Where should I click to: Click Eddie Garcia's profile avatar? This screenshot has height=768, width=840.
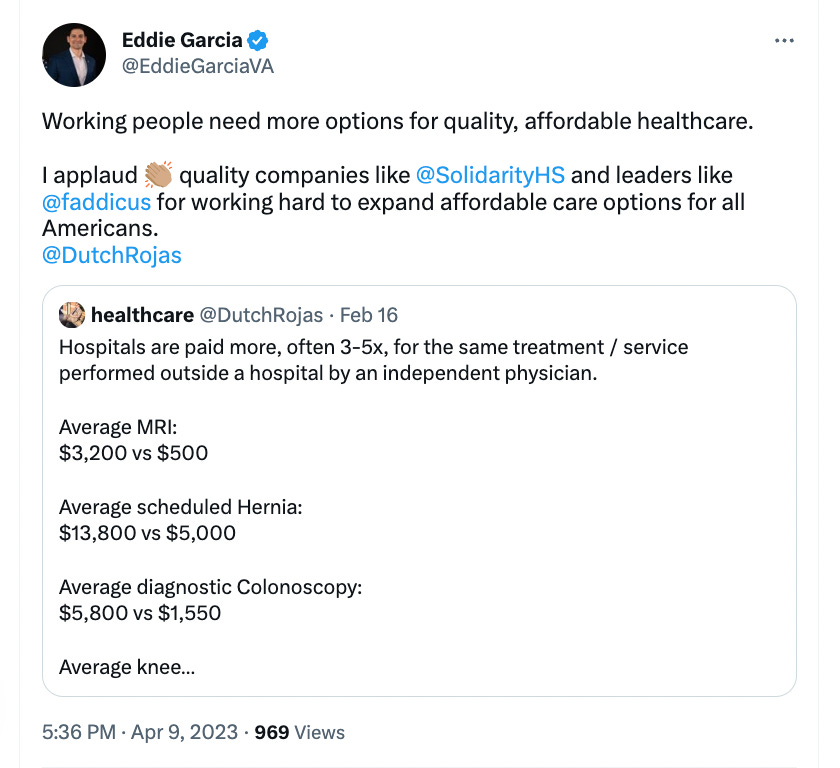pos(74,54)
